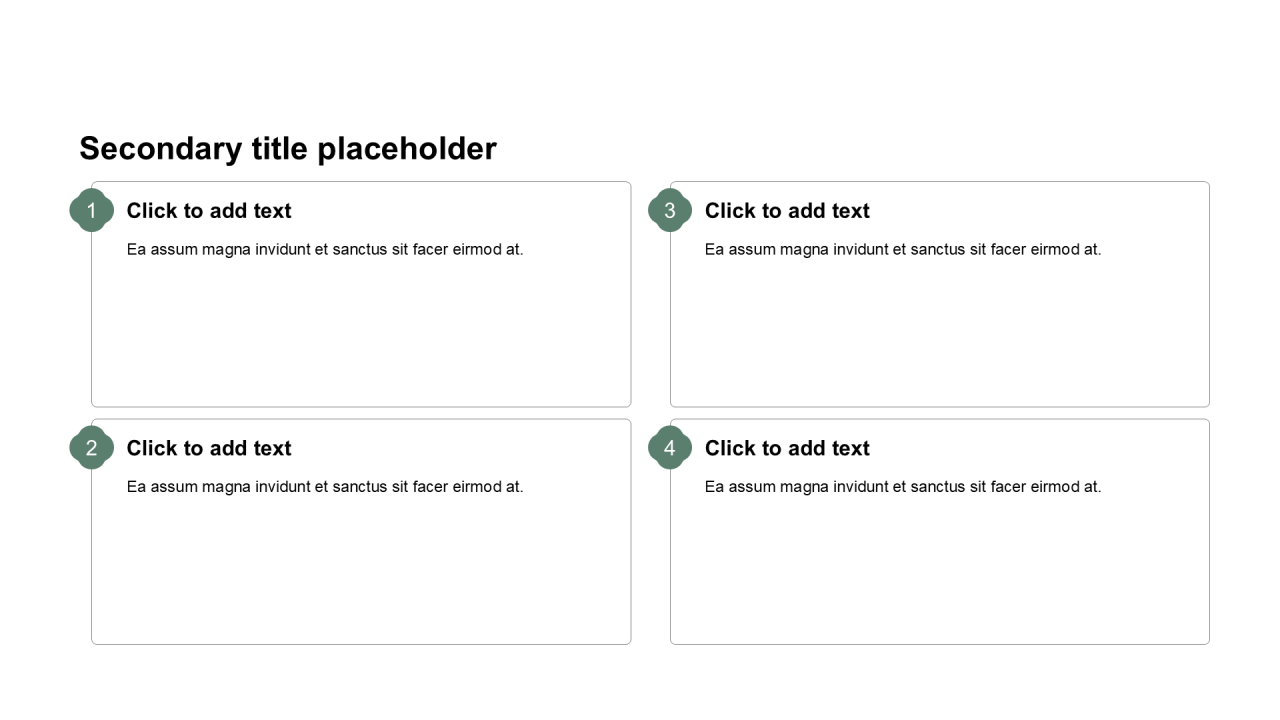The width and height of the screenshot is (1280, 720).
Task: Click "Click to add text" heading beside badge 1
Action: click(209, 211)
